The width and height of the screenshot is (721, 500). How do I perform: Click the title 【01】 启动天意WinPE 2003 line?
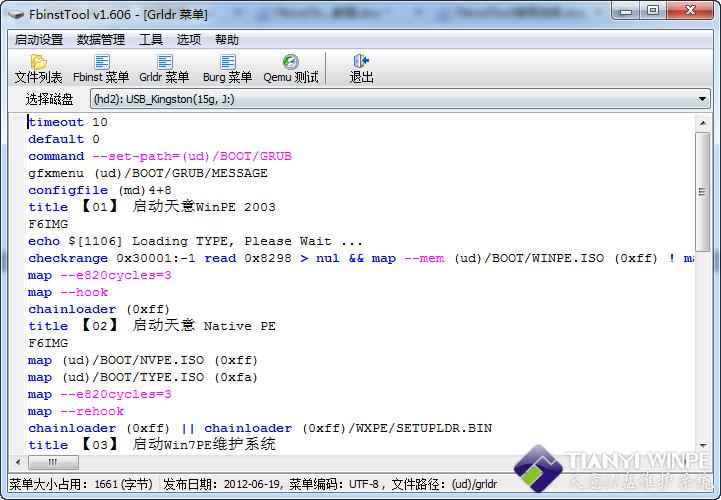(x=152, y=207)
